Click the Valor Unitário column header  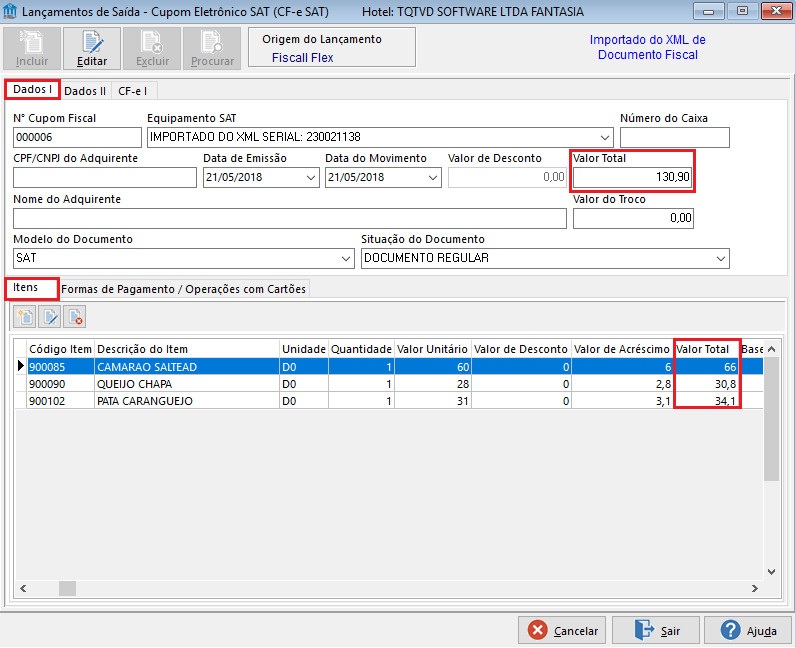[x=433, y=349]
